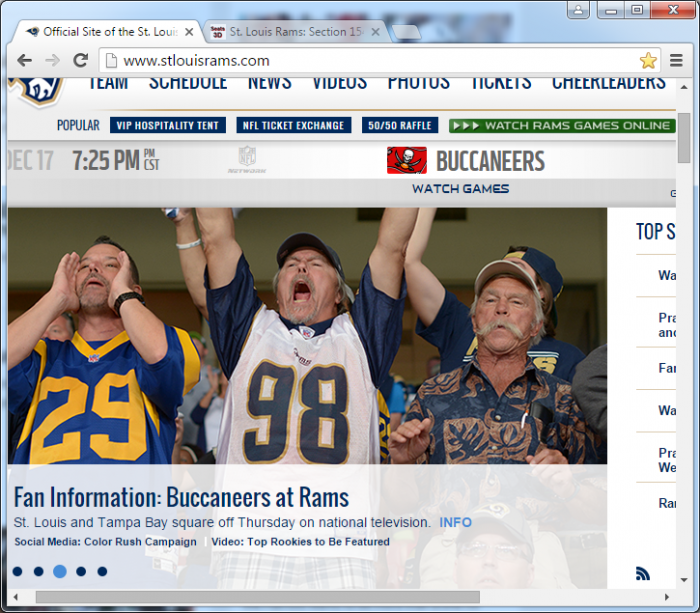Open the Chrome hamburger menu
Image resolution: width=700 pixels, height=613 pixels.
(x=676, y=60)
